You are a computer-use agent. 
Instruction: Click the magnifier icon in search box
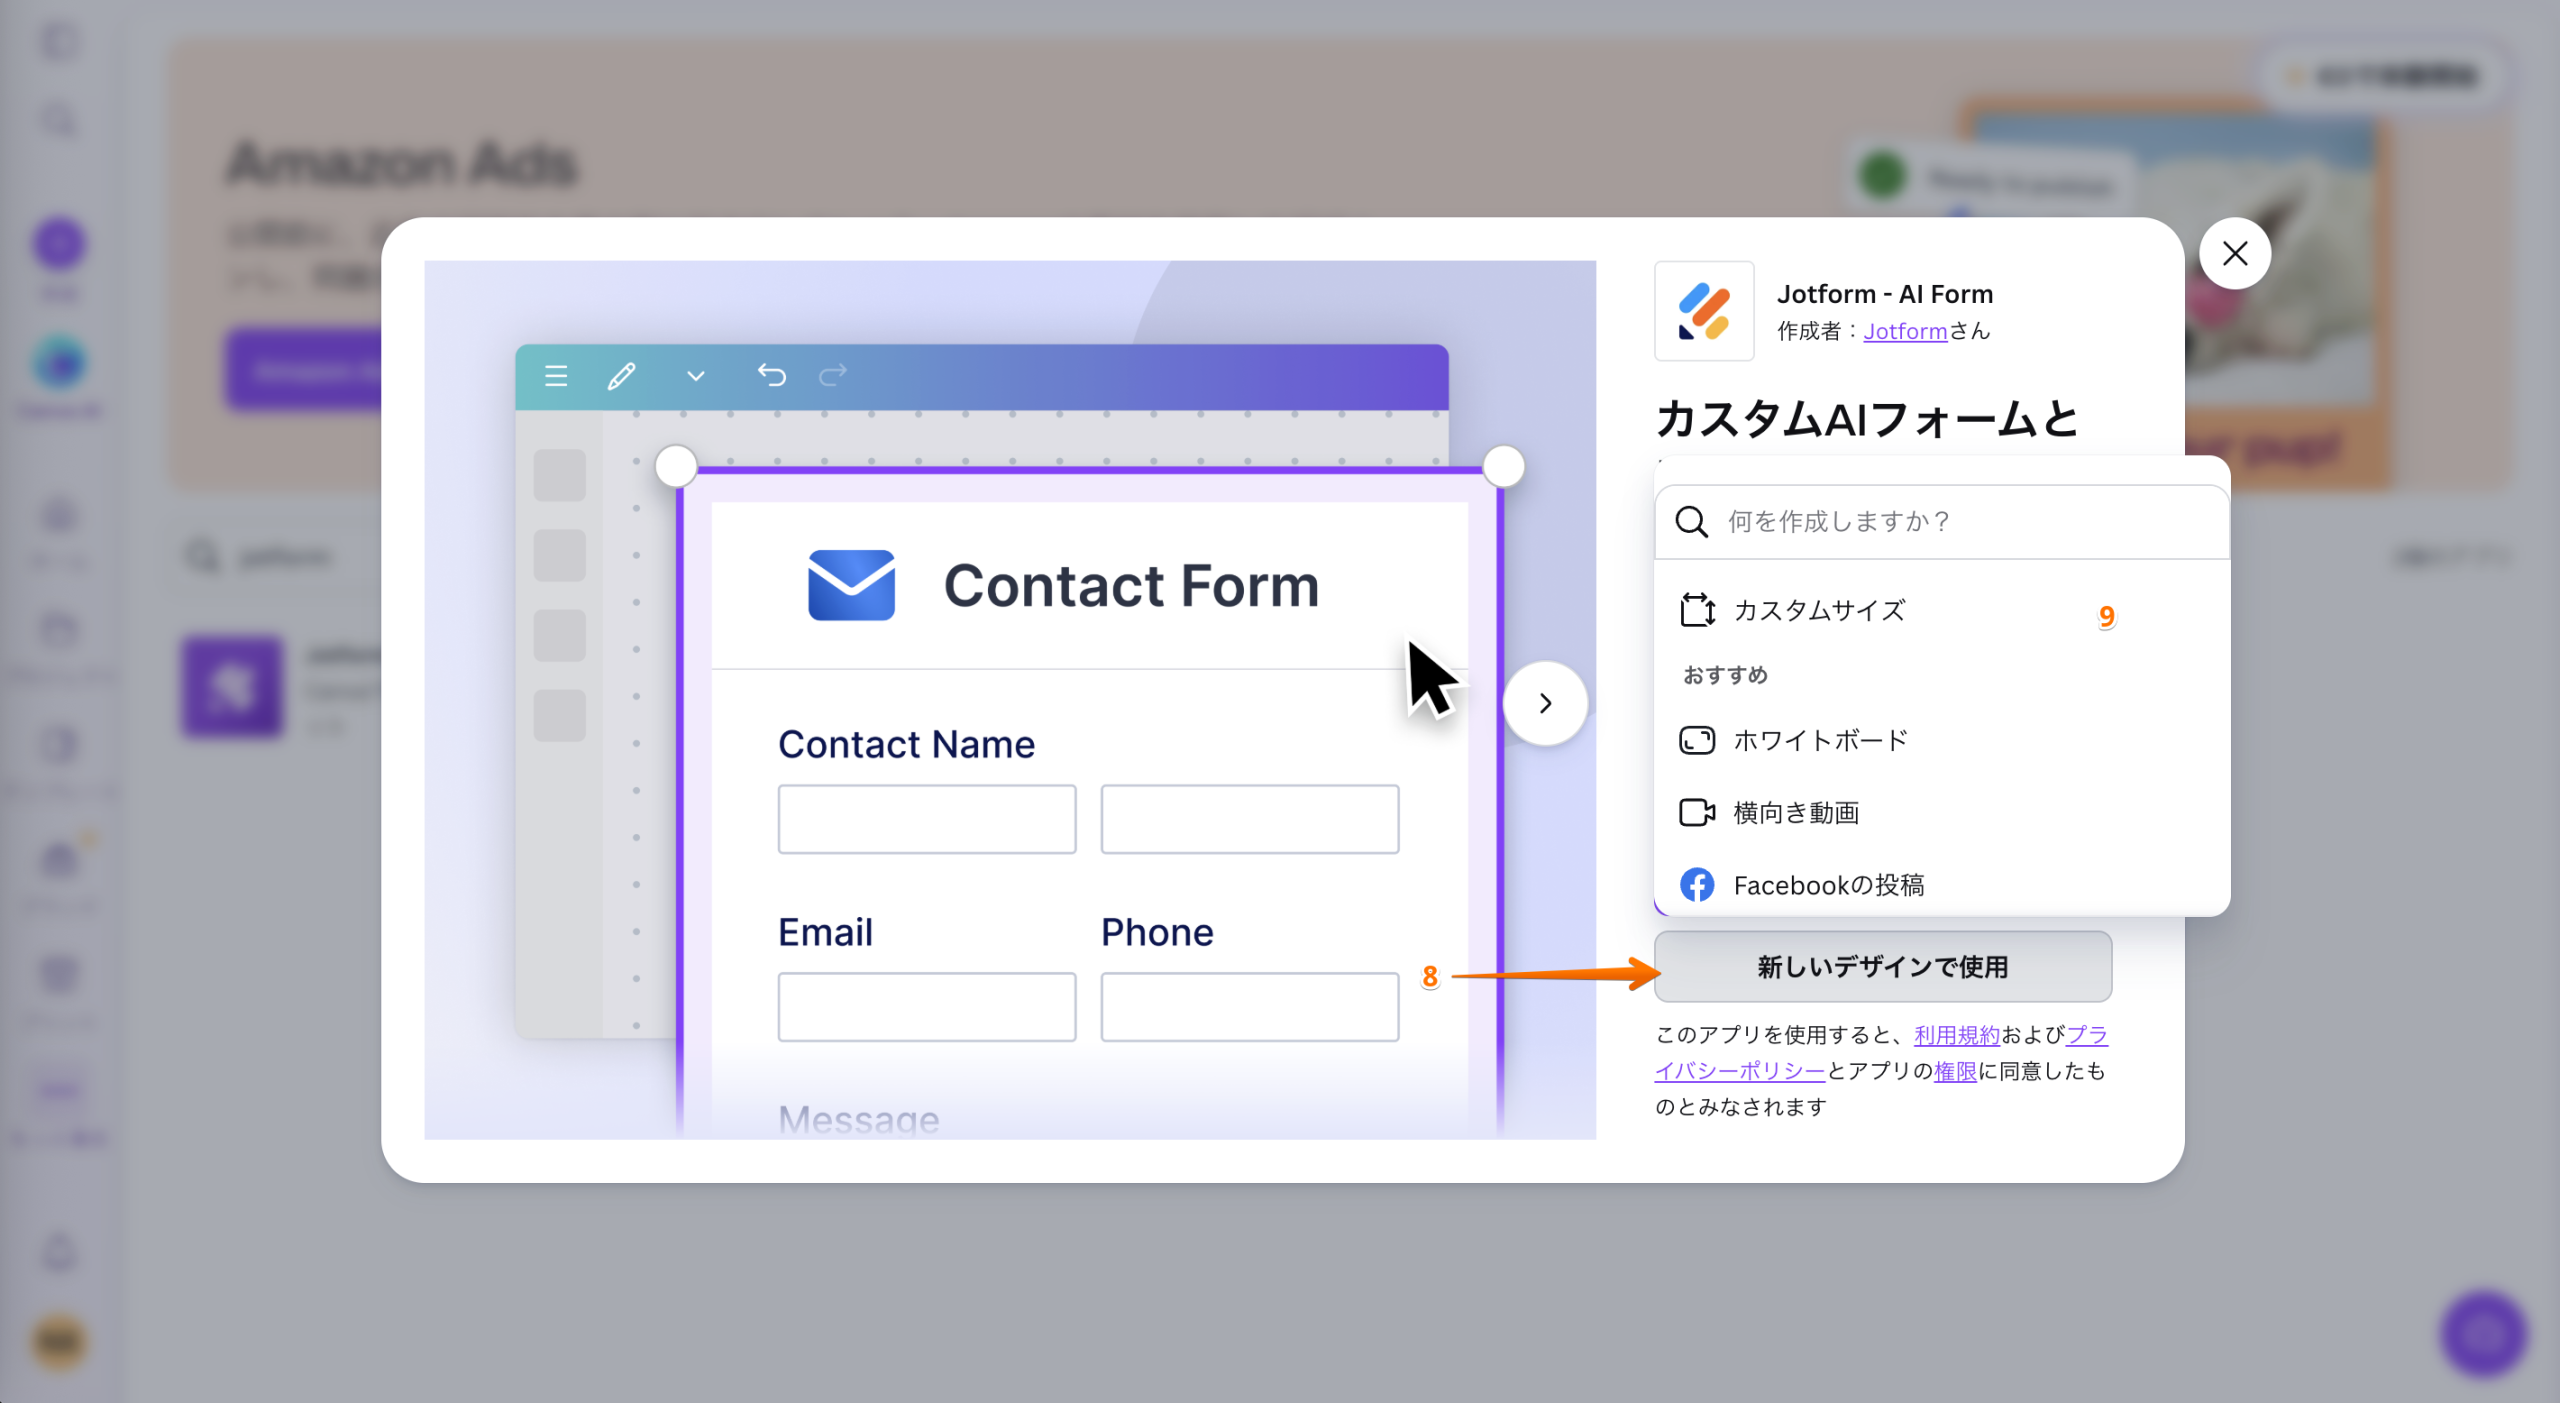pyautogui.click(x=1691, y=522)
